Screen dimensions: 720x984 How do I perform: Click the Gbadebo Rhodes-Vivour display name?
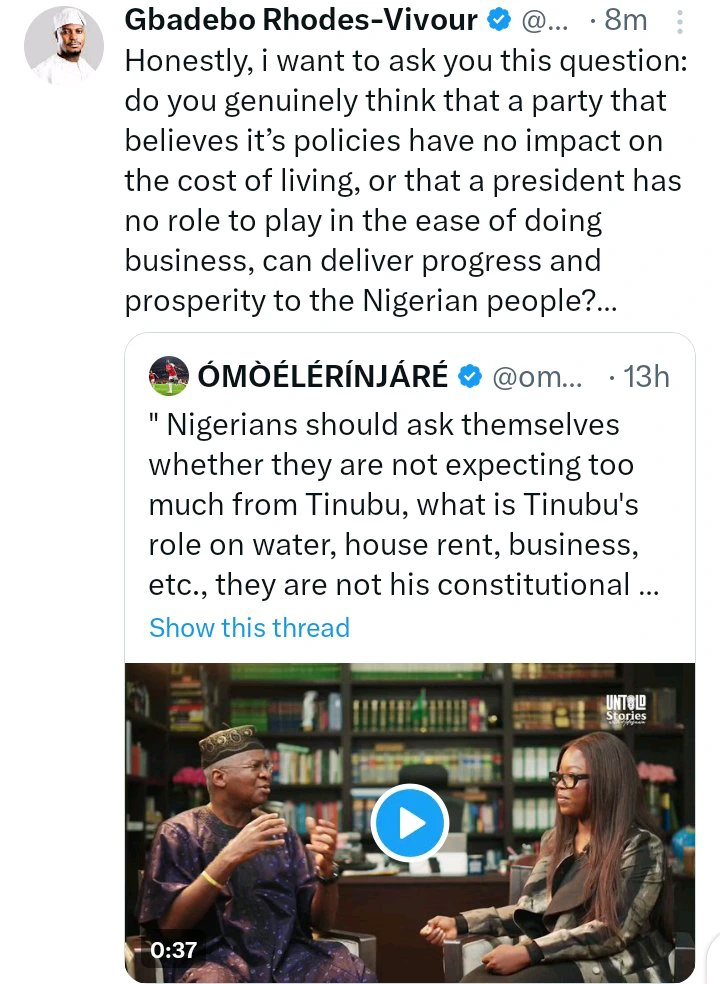point(301,20)
